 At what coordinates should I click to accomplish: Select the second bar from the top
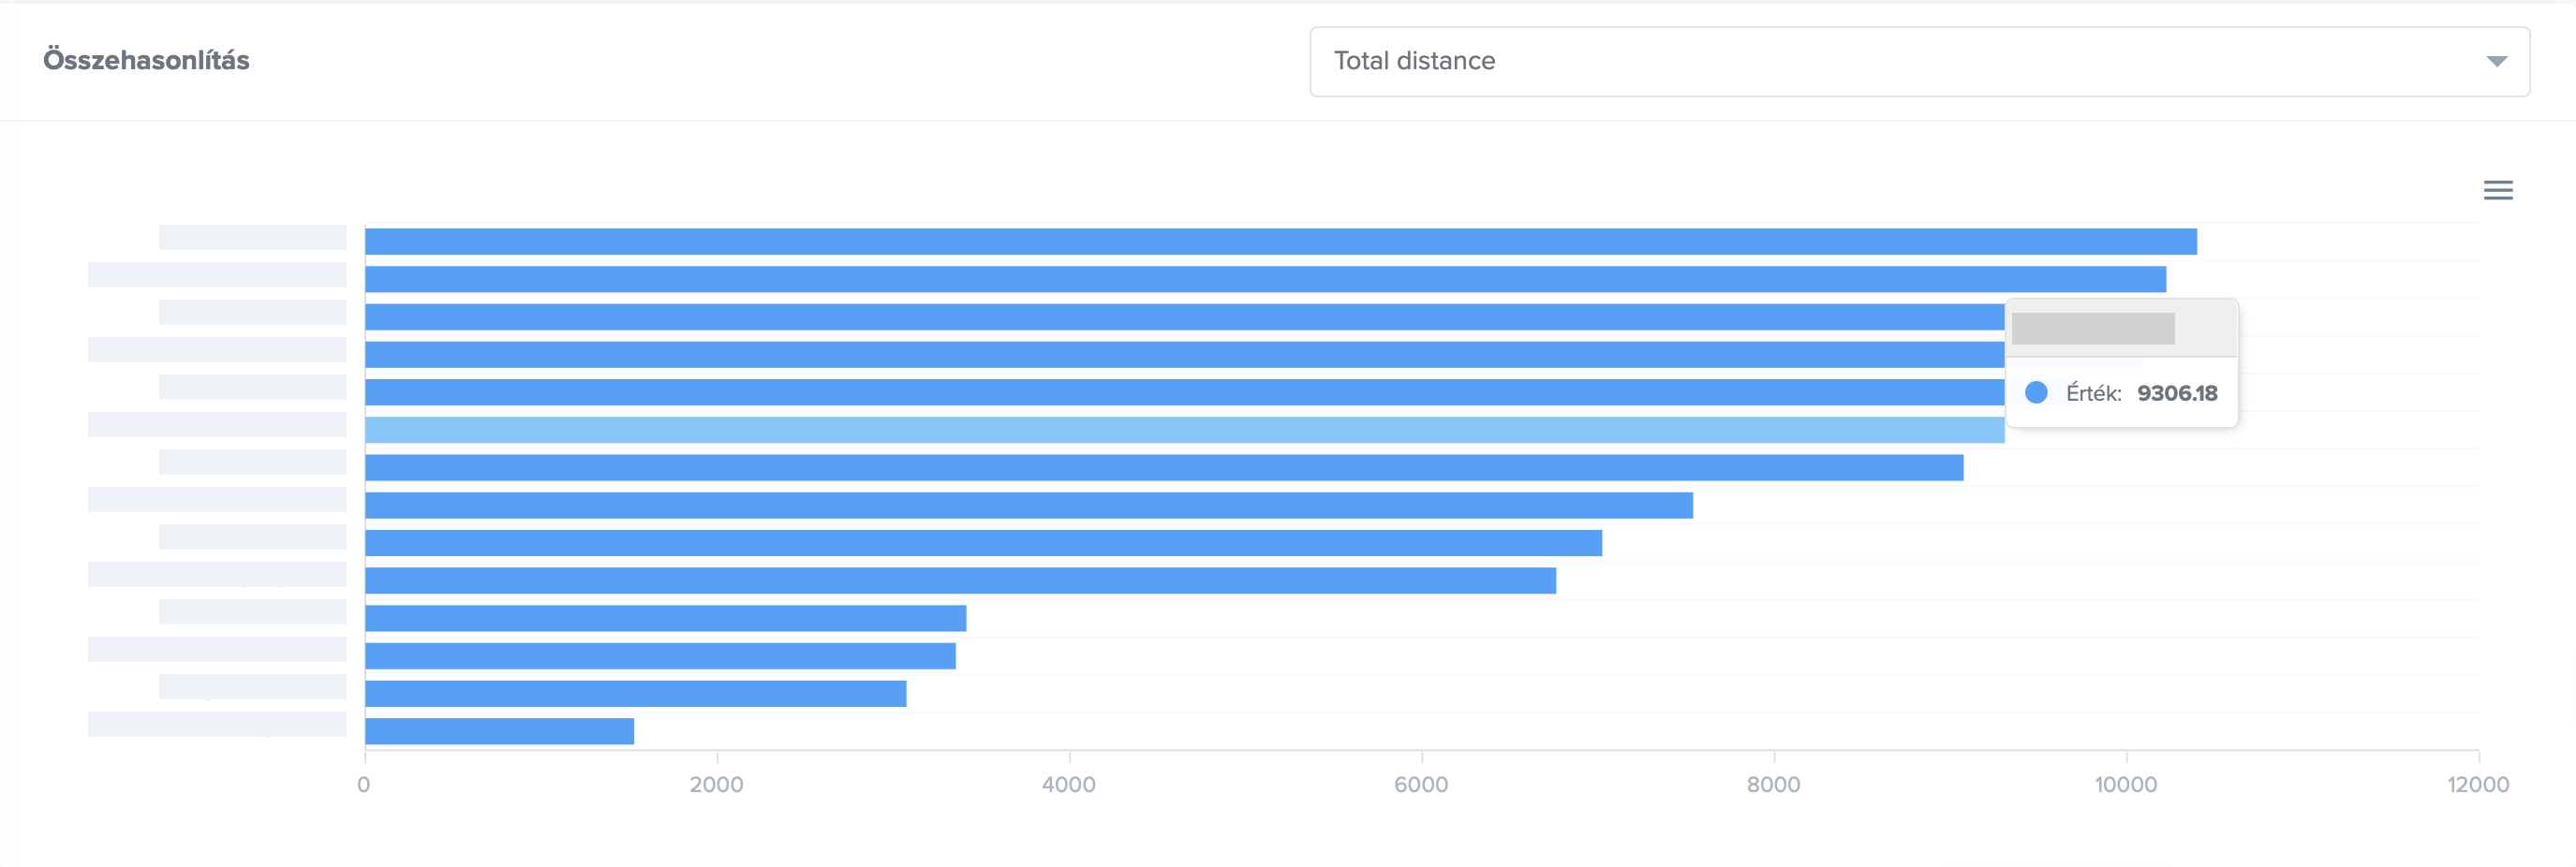[1265, 280]
